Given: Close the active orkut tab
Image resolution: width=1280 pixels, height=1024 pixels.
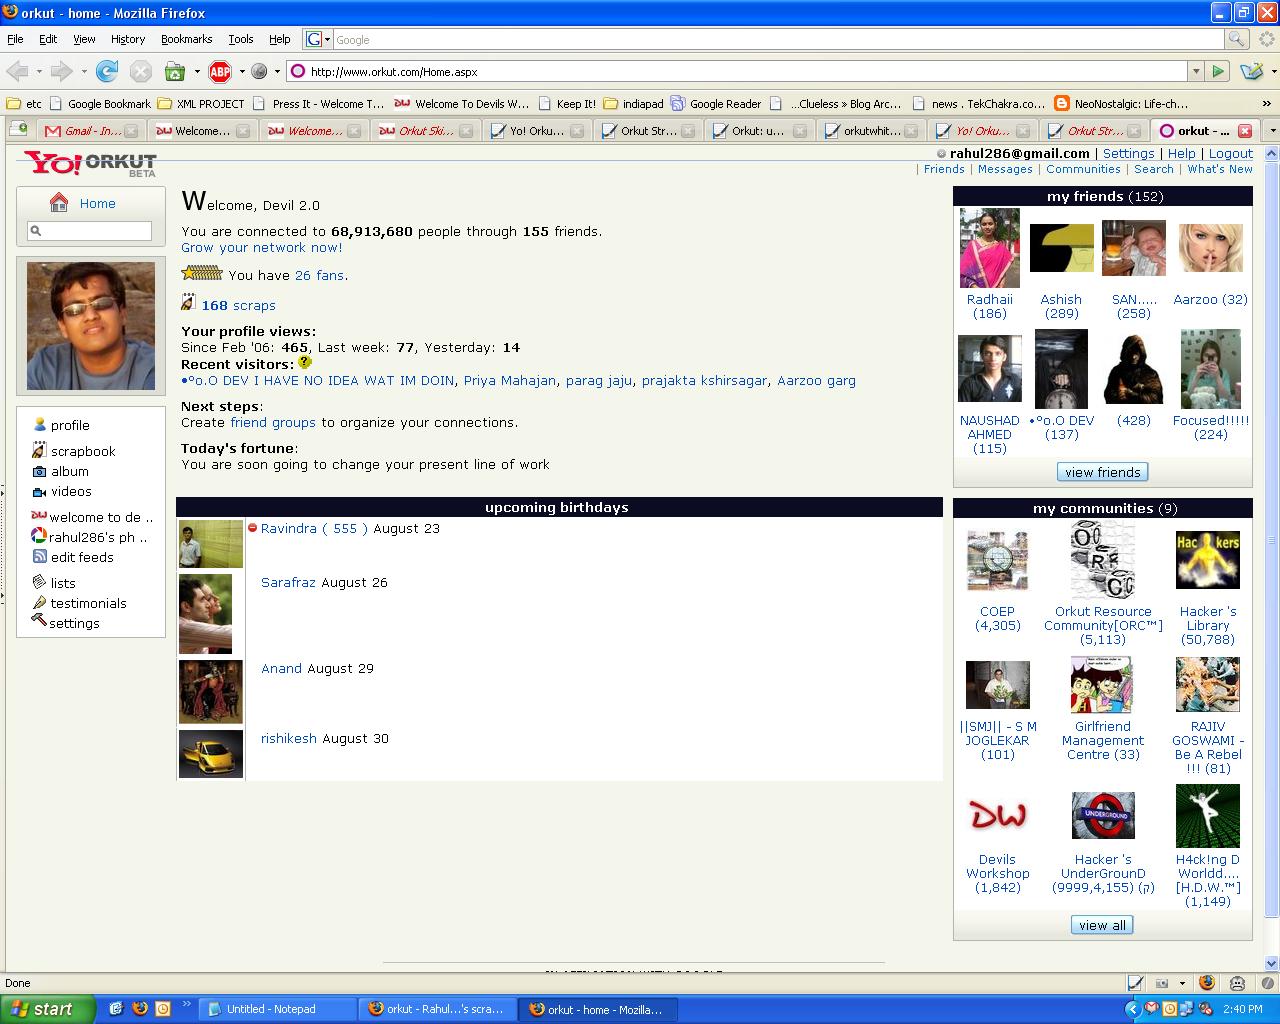Looking at the screenshot, I should [1245, 131].
